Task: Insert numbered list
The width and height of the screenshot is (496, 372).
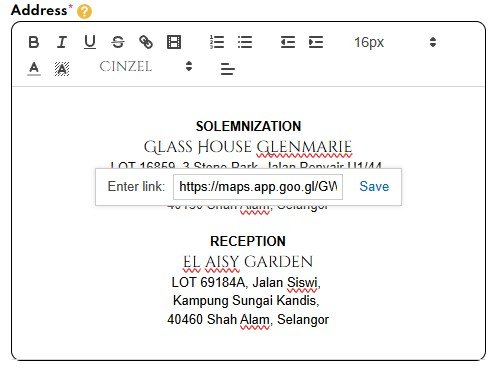Action: (217, 42)
